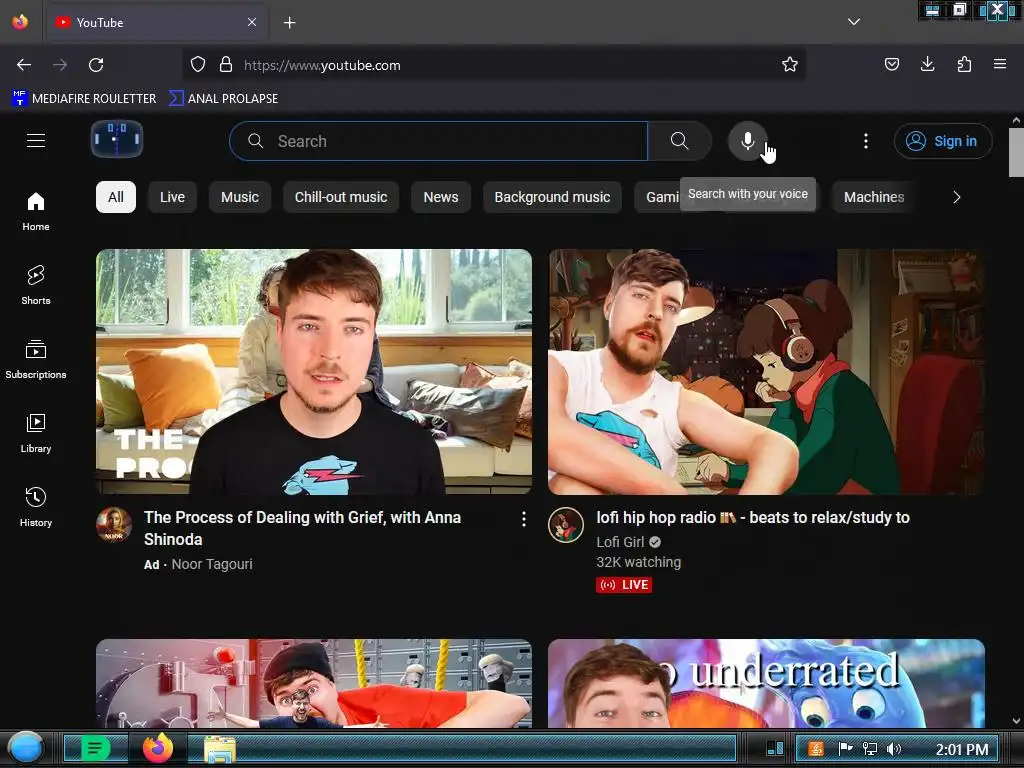The height and width of the screenshot is (768, 1024).
Task: Open the MEDIAFIRE ROULETTER bookmark
Action: tap(84, 99)
